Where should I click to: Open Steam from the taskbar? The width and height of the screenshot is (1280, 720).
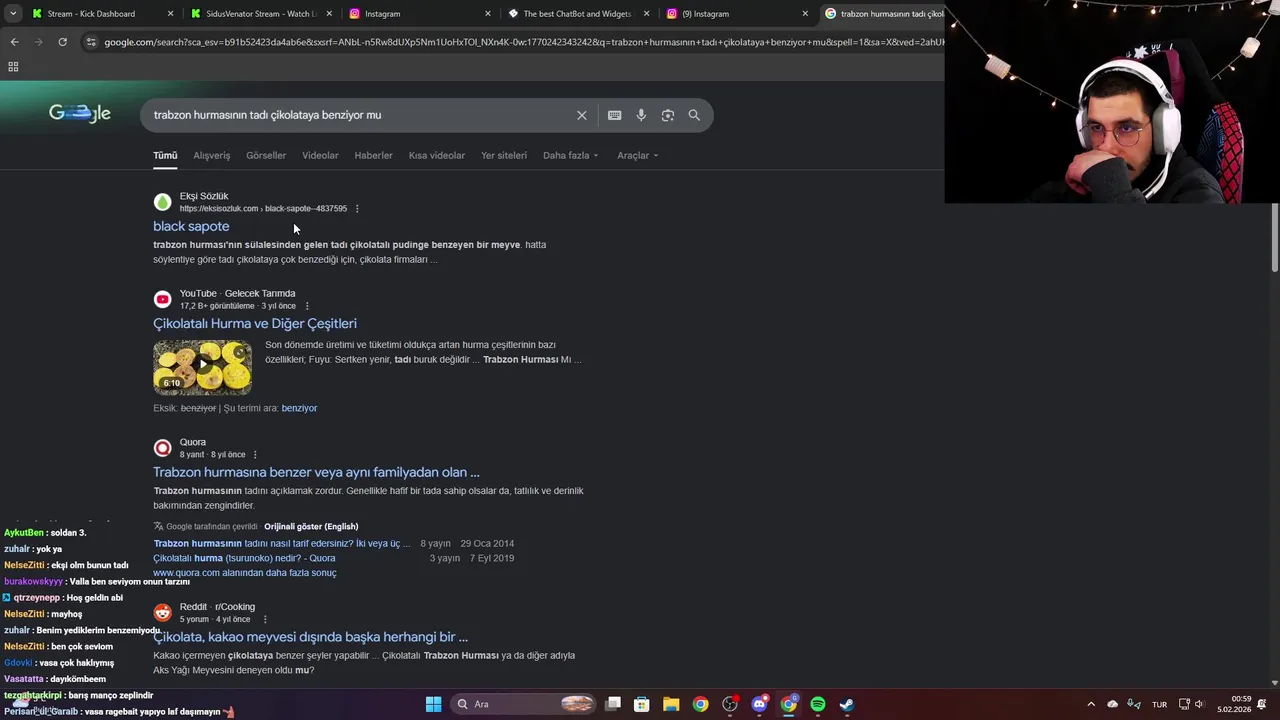coord(846,704)
